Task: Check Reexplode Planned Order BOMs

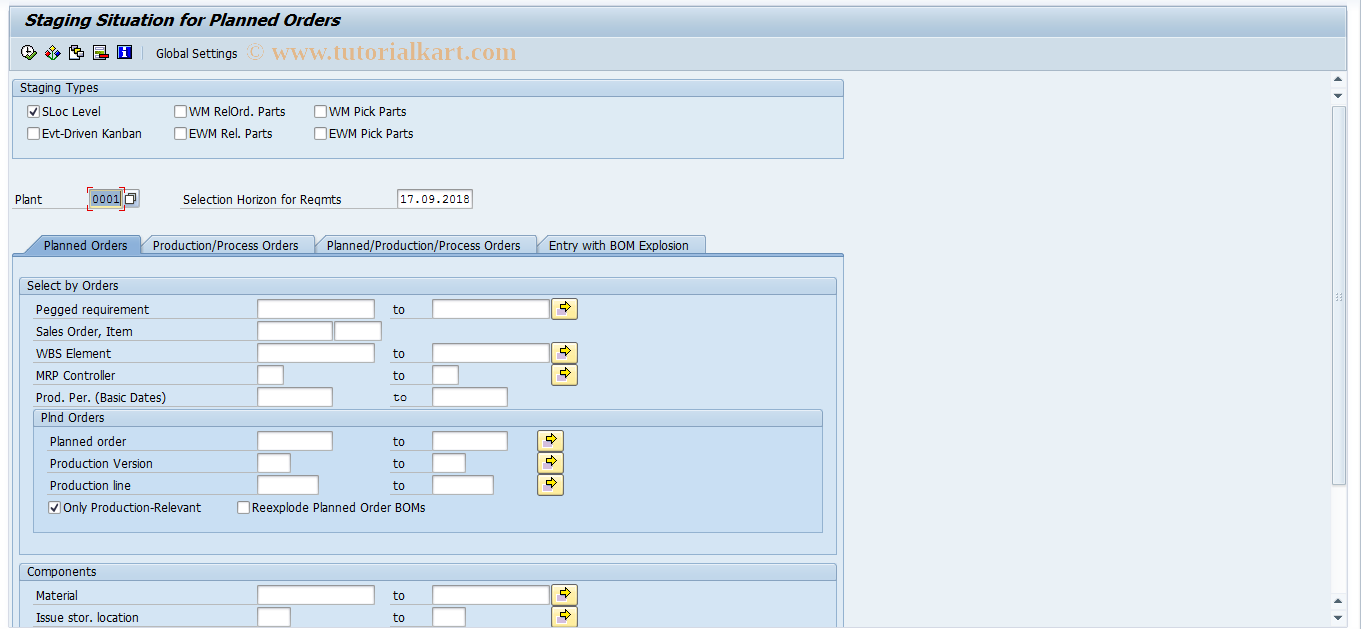Action: (x=243, y=507)
